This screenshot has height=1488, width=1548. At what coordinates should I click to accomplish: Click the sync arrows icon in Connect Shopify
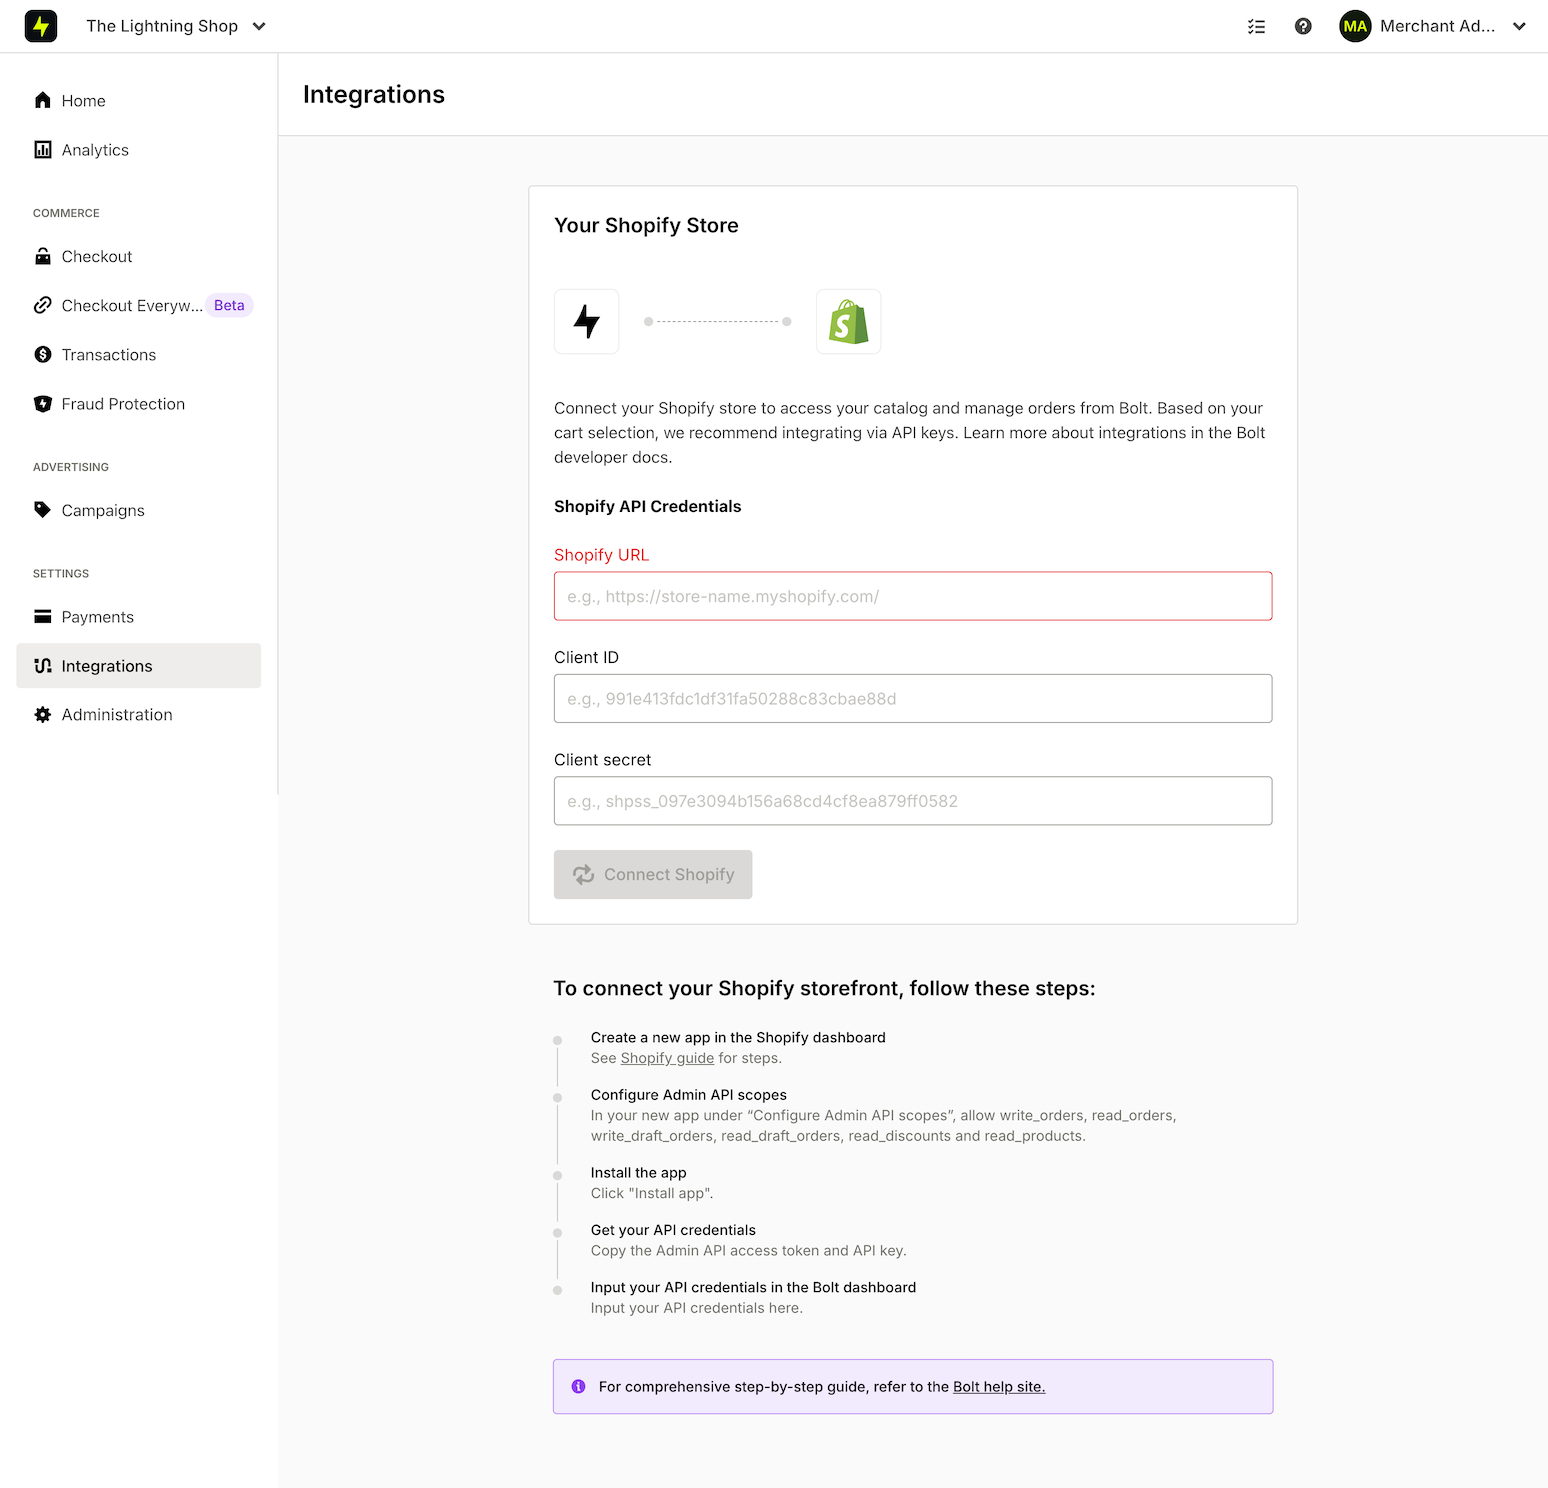click(x=584, y=875)
